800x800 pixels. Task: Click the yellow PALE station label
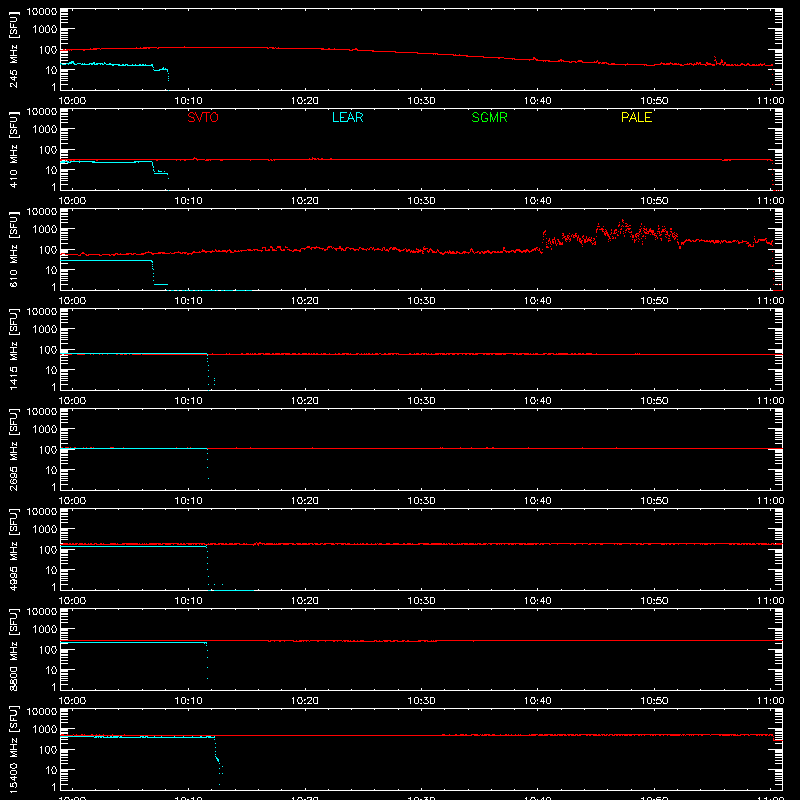(636, 117)
